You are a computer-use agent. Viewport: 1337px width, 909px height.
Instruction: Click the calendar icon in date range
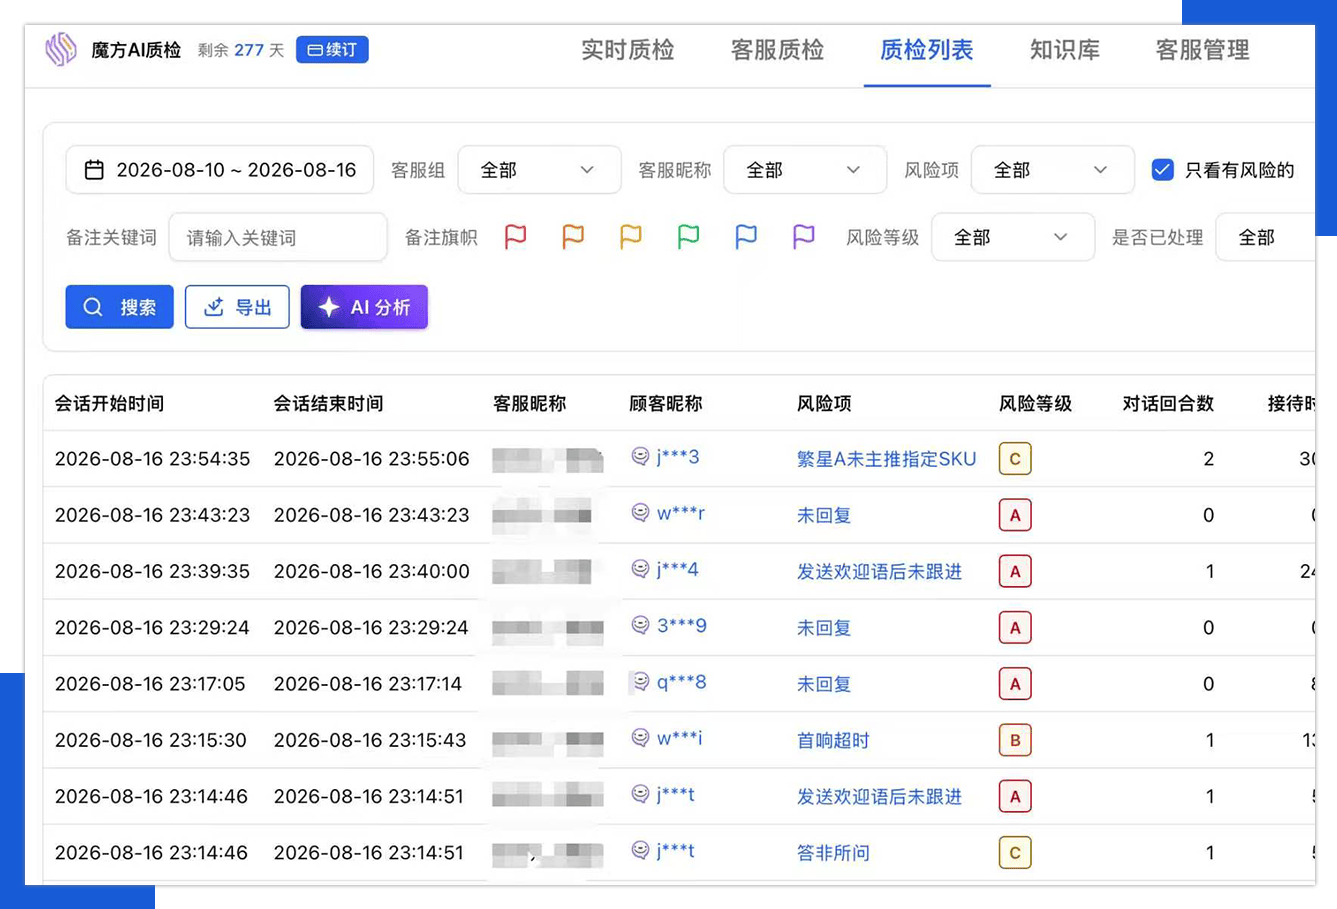[x=94, y=170]
